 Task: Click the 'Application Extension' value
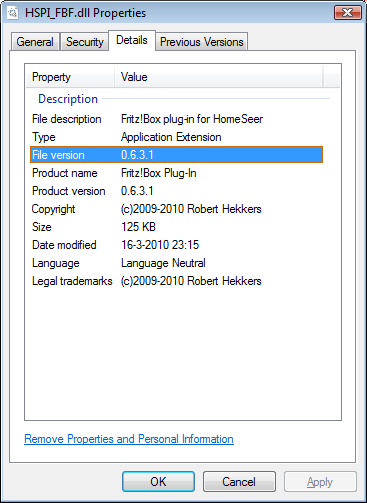[171, 137]
